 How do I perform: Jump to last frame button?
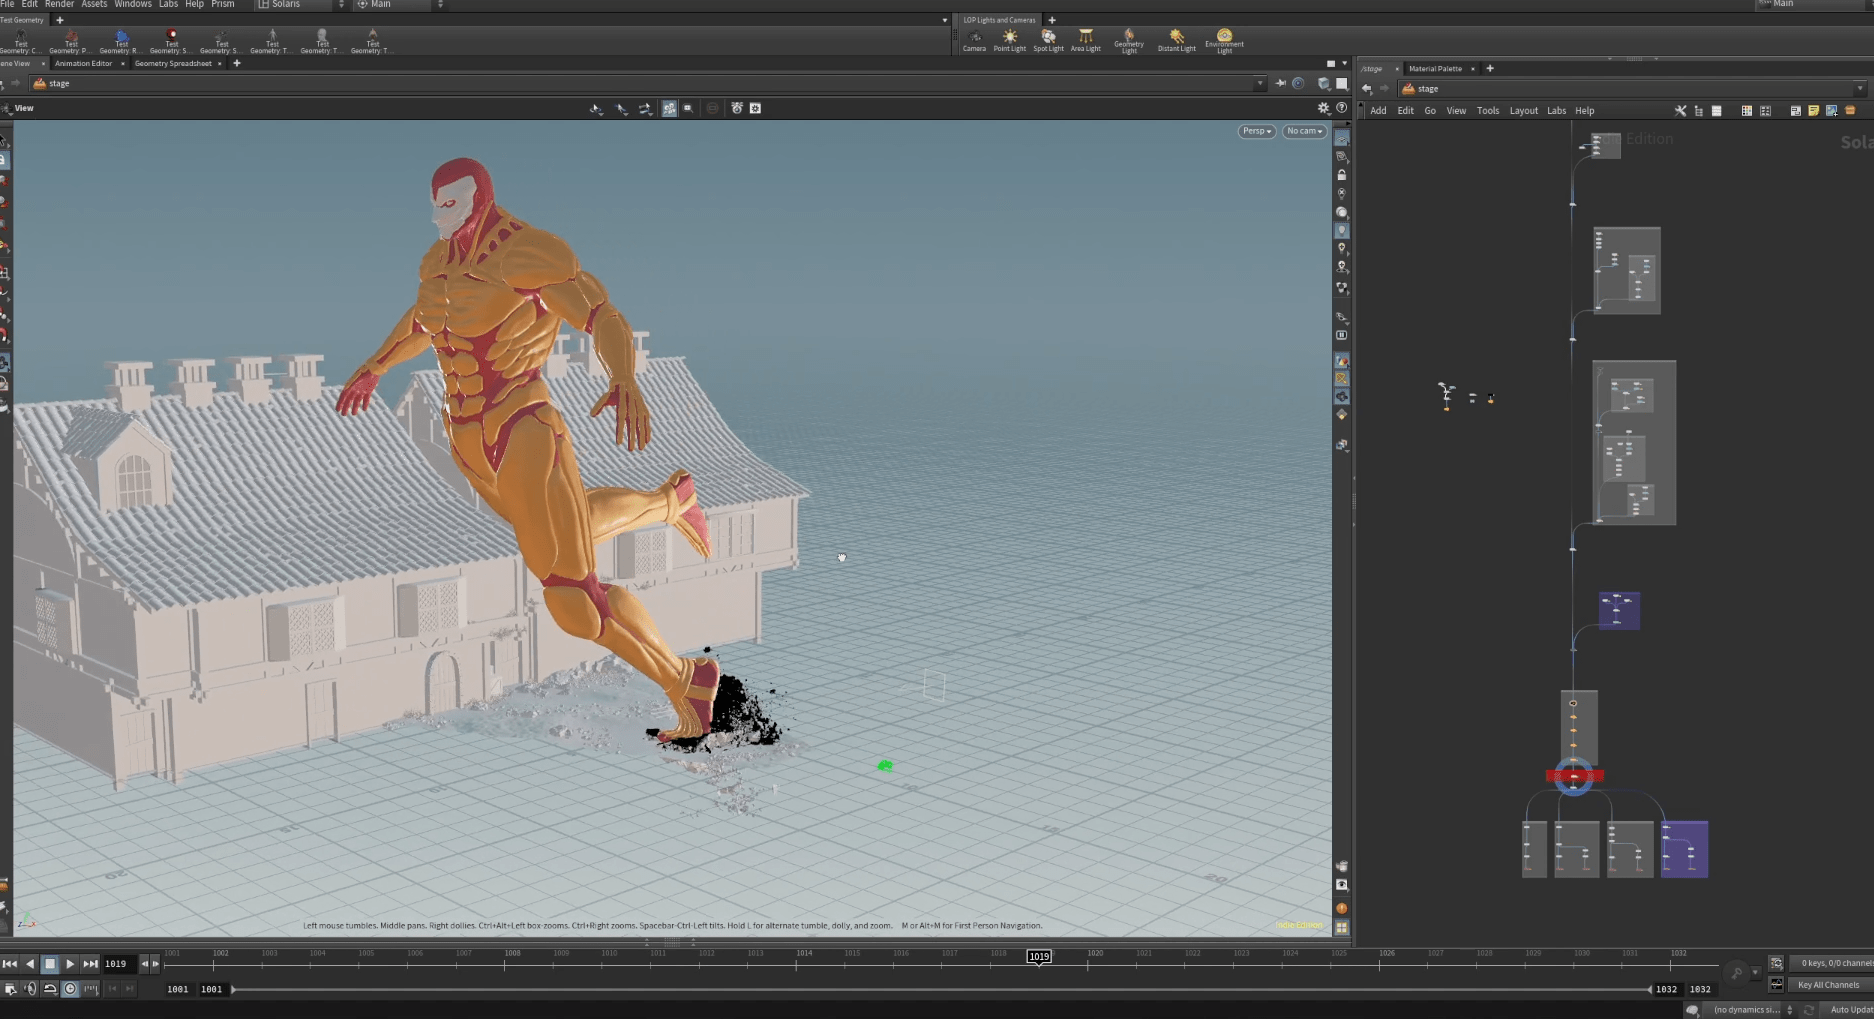(90, 964)
